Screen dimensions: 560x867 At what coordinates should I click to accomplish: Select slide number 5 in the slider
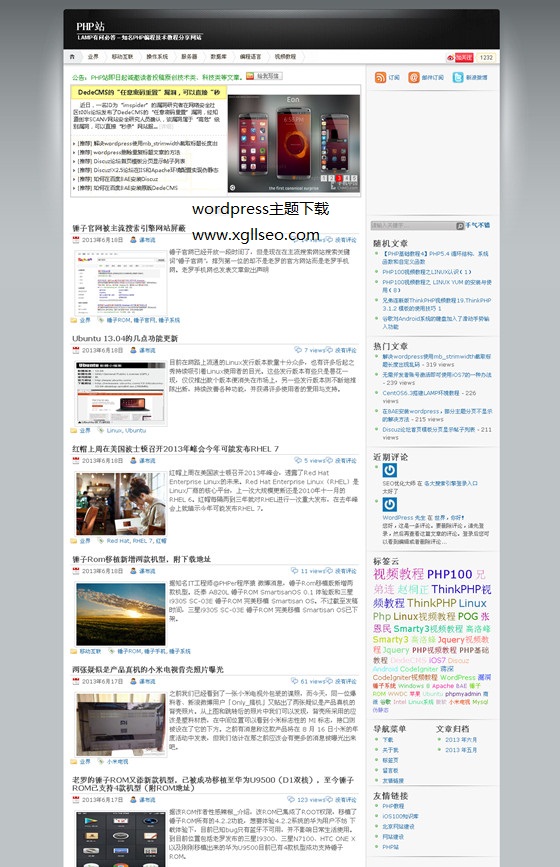pyautogui.click(x=354, y=179)
